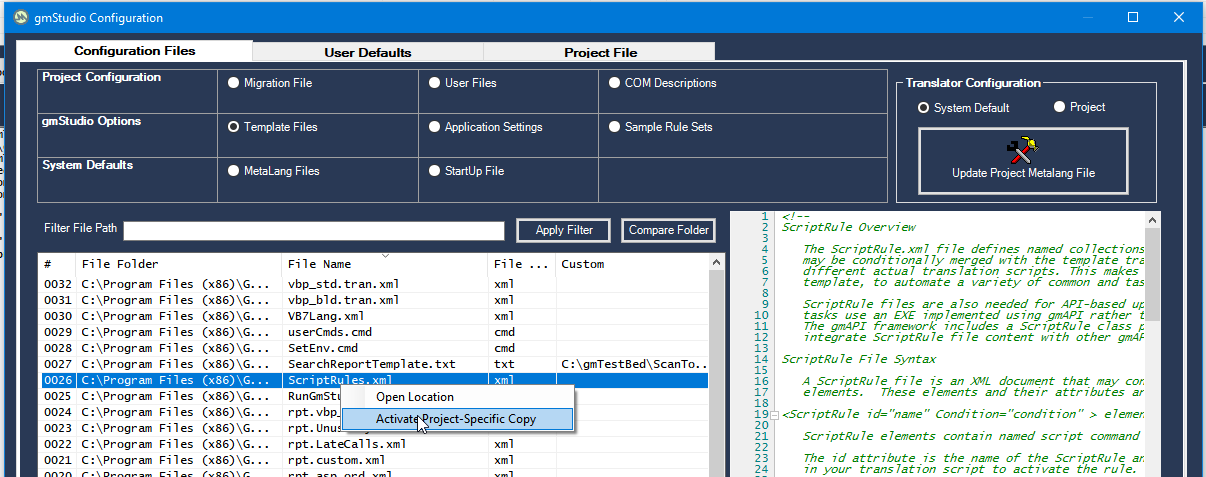Screen dimensions: 1206x477
Task: Collapse the ScriptRule fold marker in editor
Action: coord(774,415)
